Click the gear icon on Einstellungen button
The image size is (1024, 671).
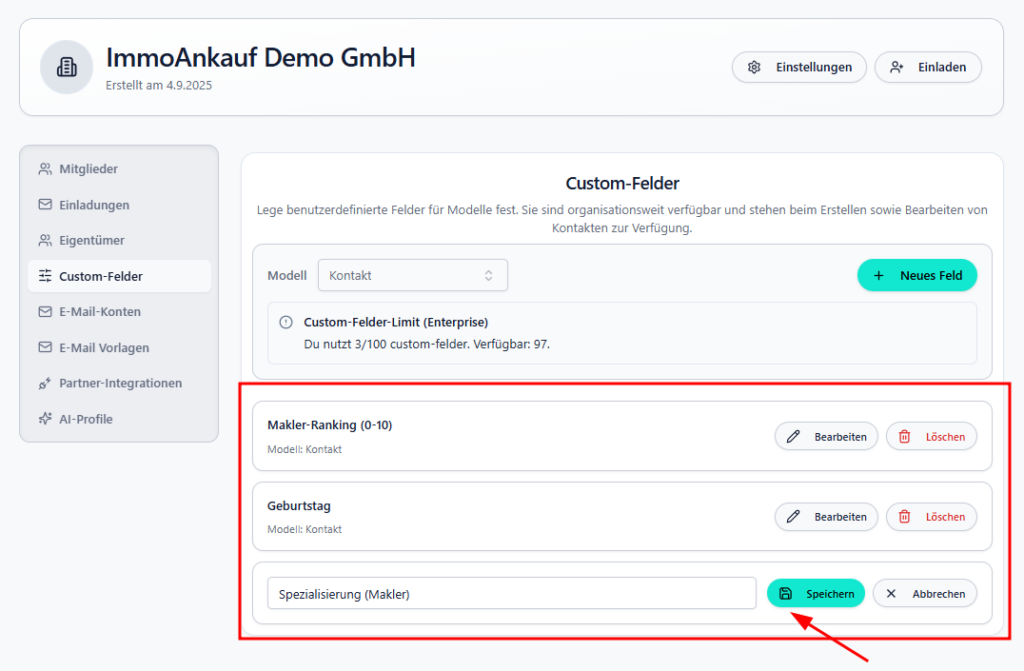754,67
